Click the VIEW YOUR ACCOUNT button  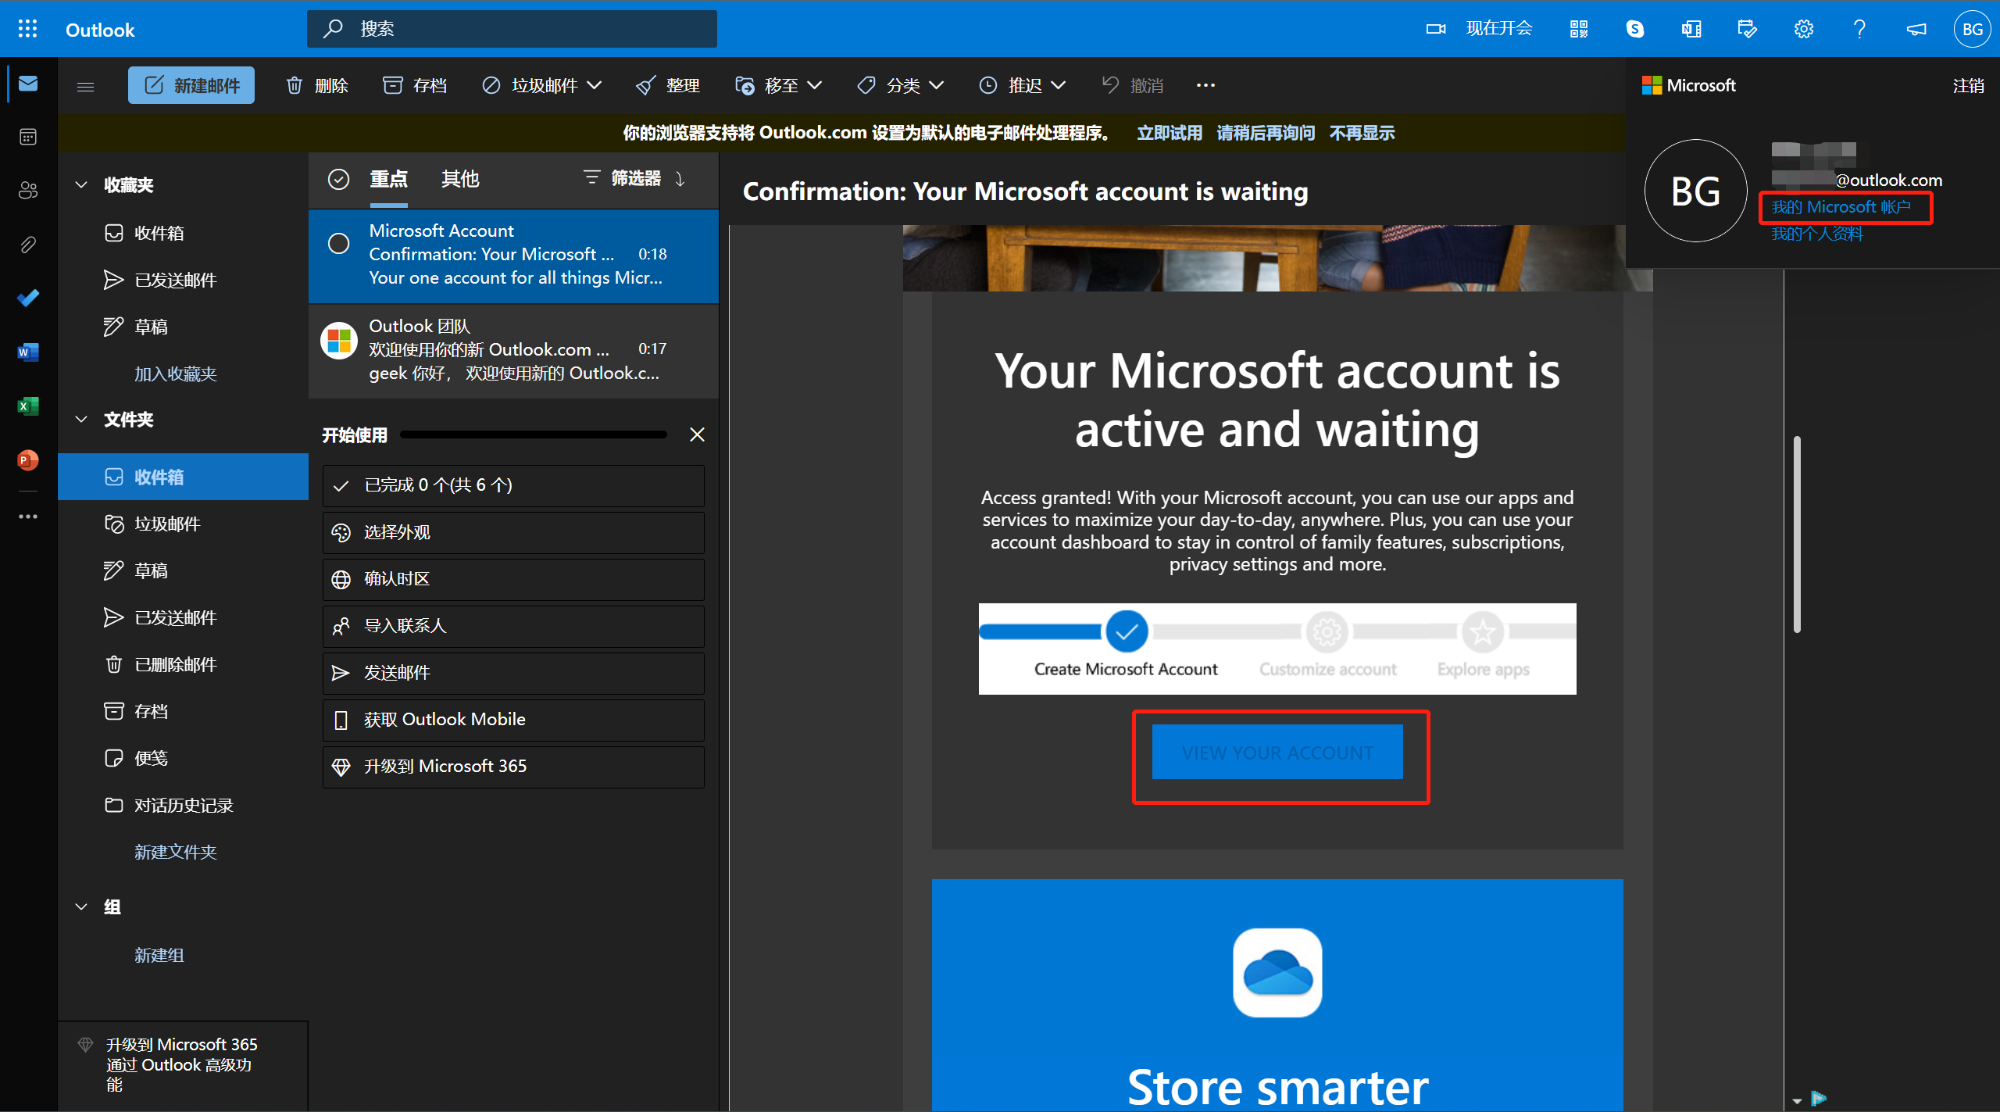click(1277, 752)
